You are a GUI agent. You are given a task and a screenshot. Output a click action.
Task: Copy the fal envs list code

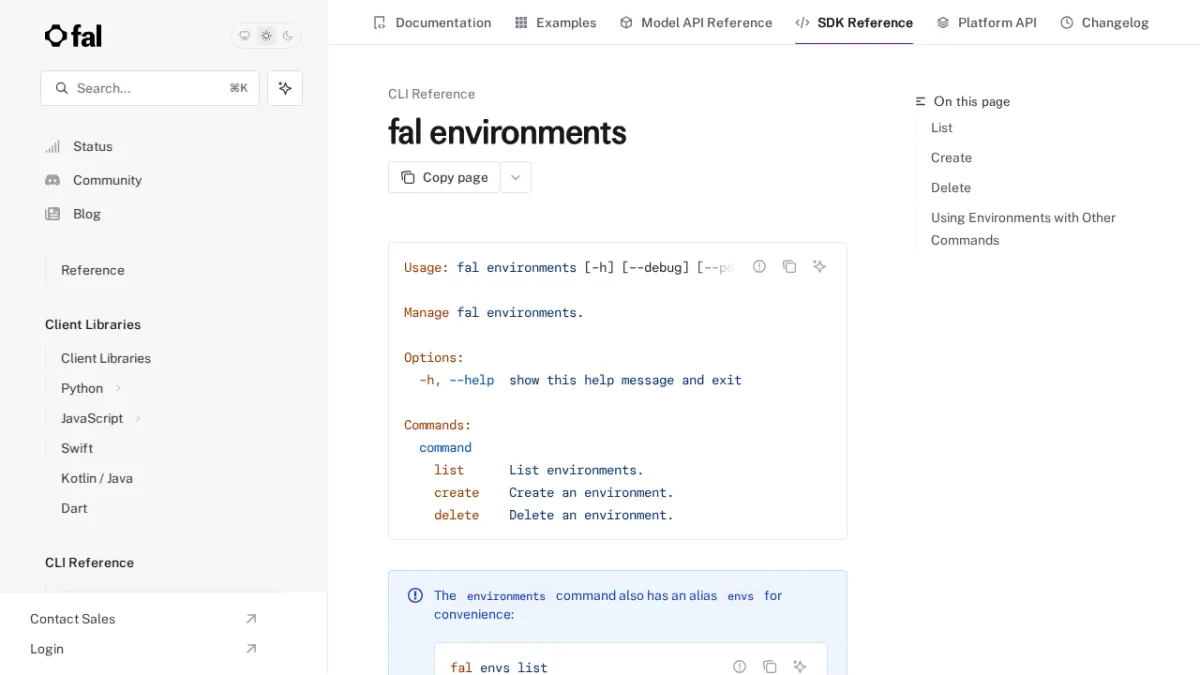point(769,666)
